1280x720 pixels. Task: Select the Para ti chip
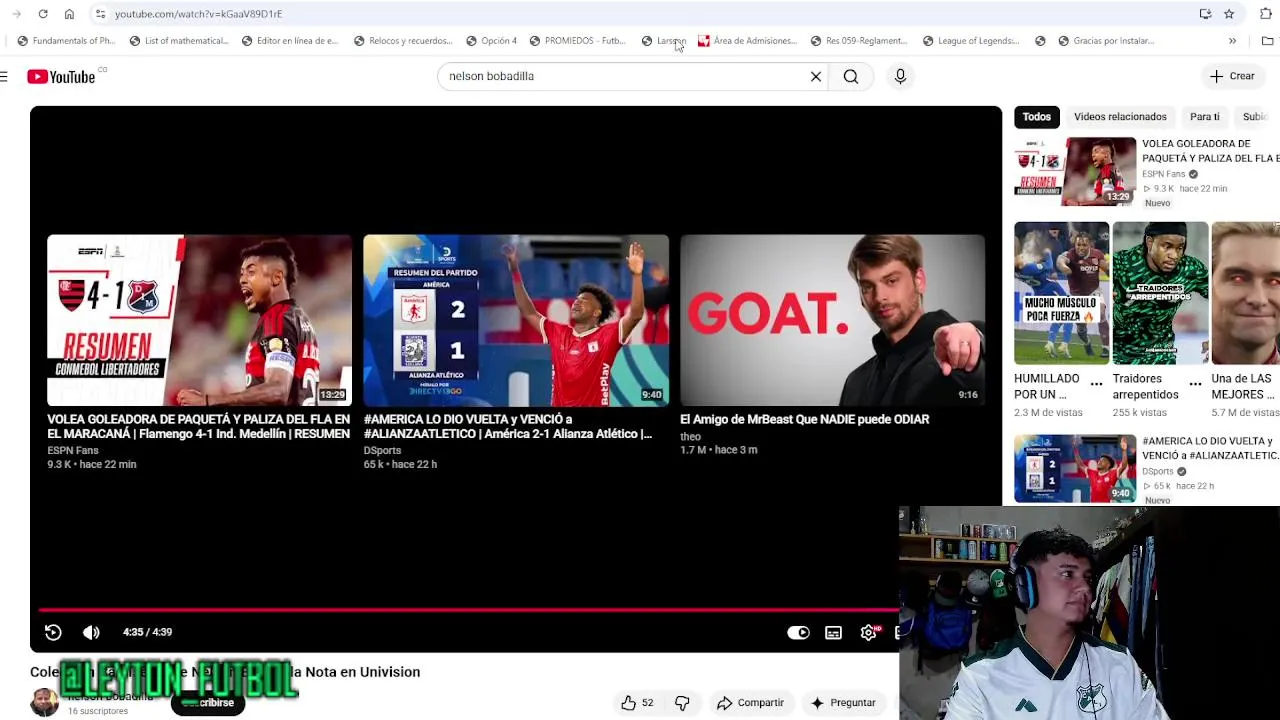tap(1204, 117)
